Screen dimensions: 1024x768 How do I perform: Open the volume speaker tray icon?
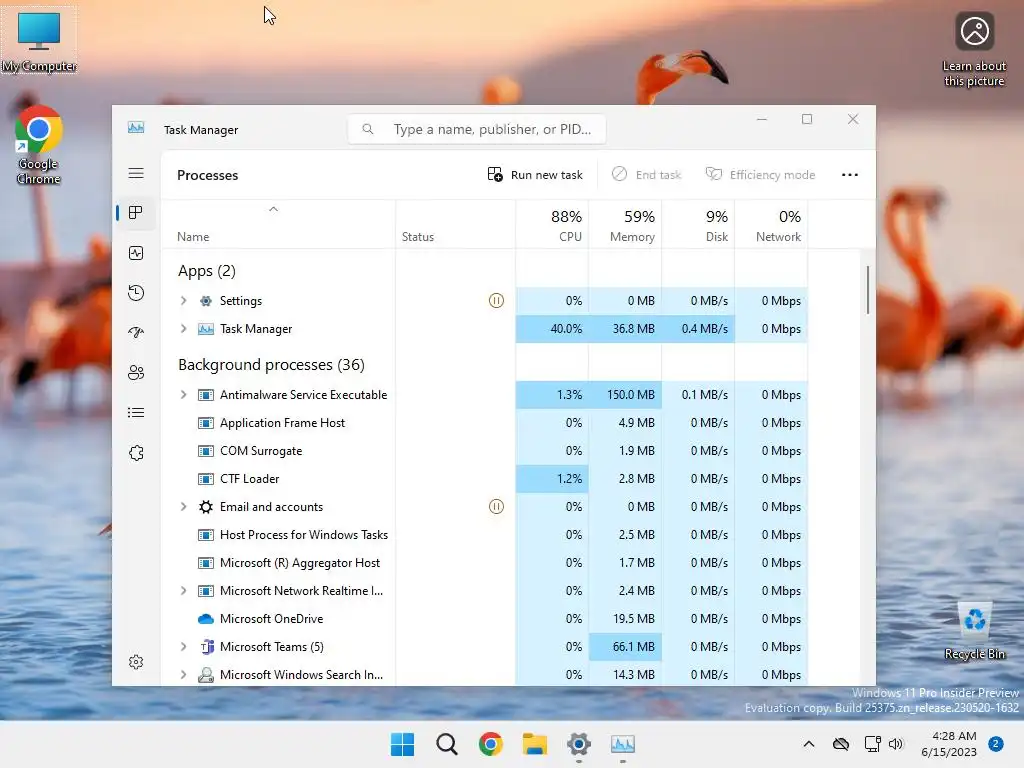point(896,744)
